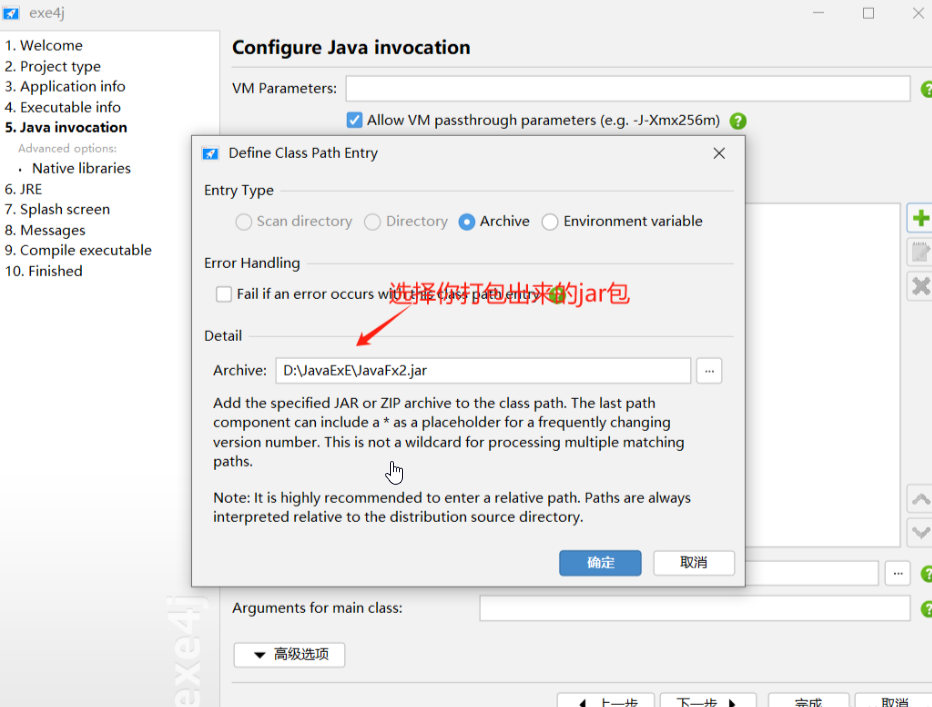Move the class path entry down with the chevron
The width and height of the screenshot is (932, 707).
click(x=920, y=532)
